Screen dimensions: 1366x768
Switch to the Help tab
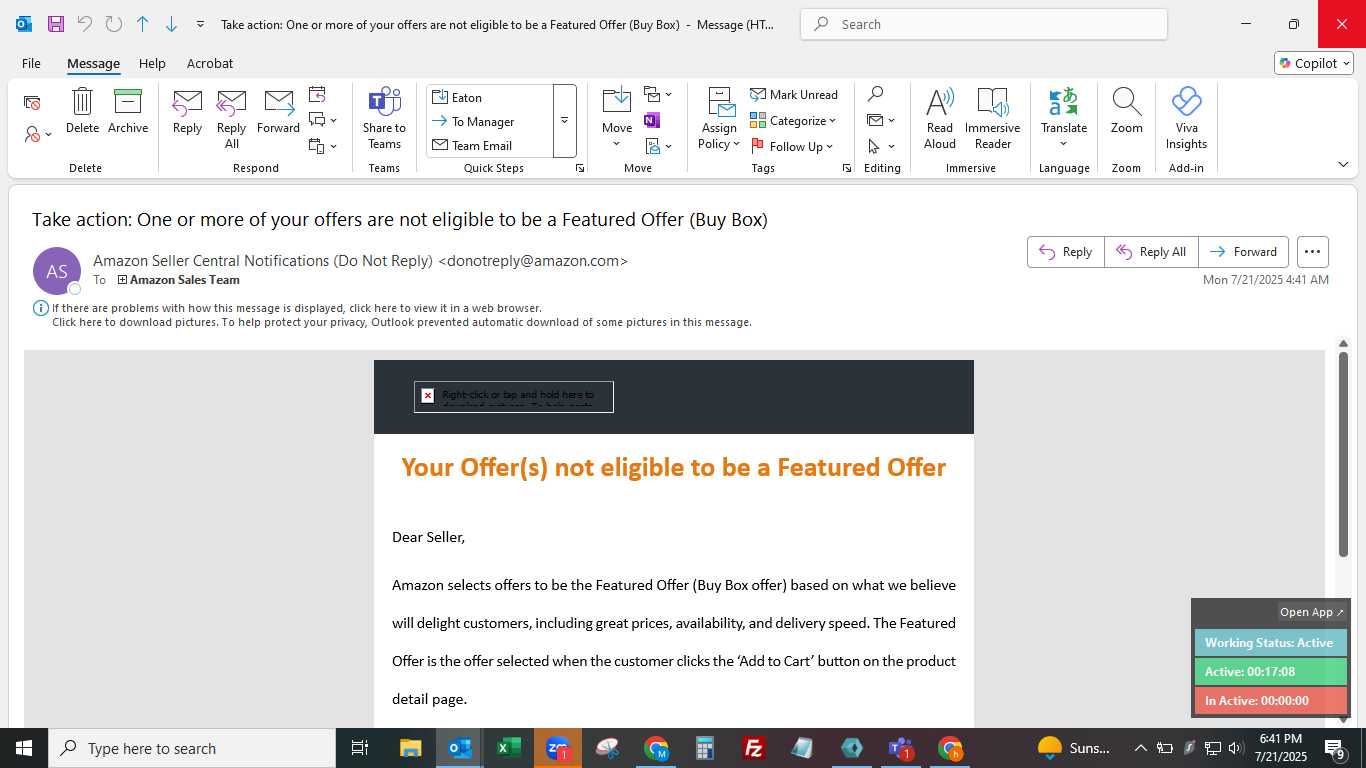click(152, 63)
